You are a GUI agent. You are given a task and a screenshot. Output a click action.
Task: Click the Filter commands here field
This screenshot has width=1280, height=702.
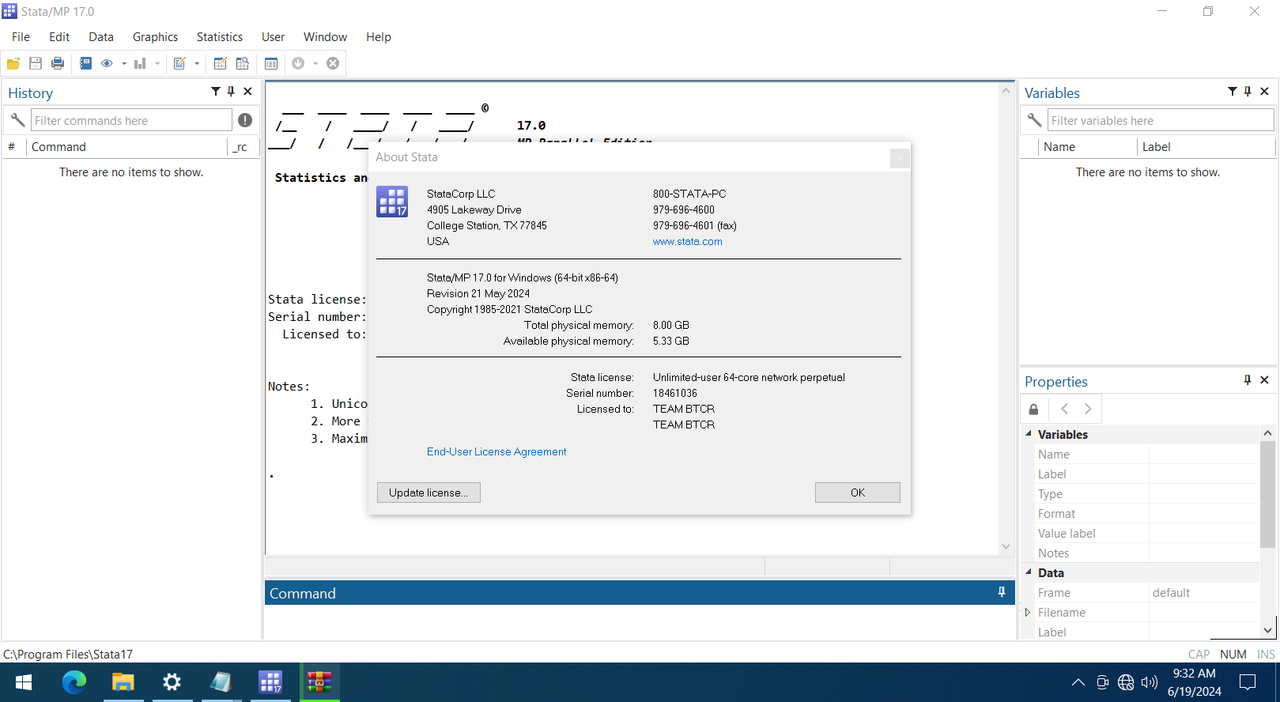(131, 120)
